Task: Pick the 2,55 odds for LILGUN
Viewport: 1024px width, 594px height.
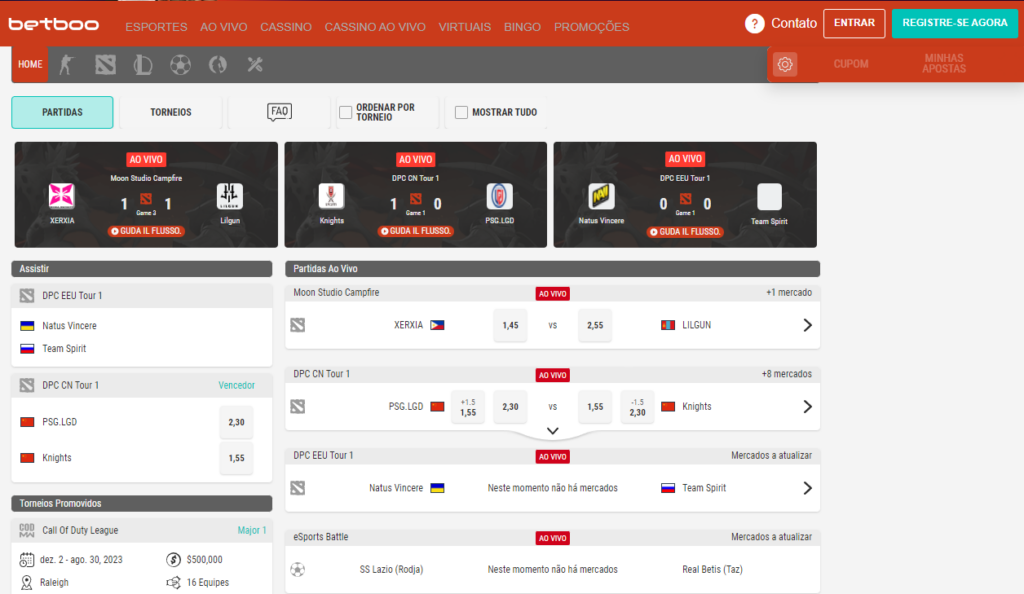Action: pos(595,325)
